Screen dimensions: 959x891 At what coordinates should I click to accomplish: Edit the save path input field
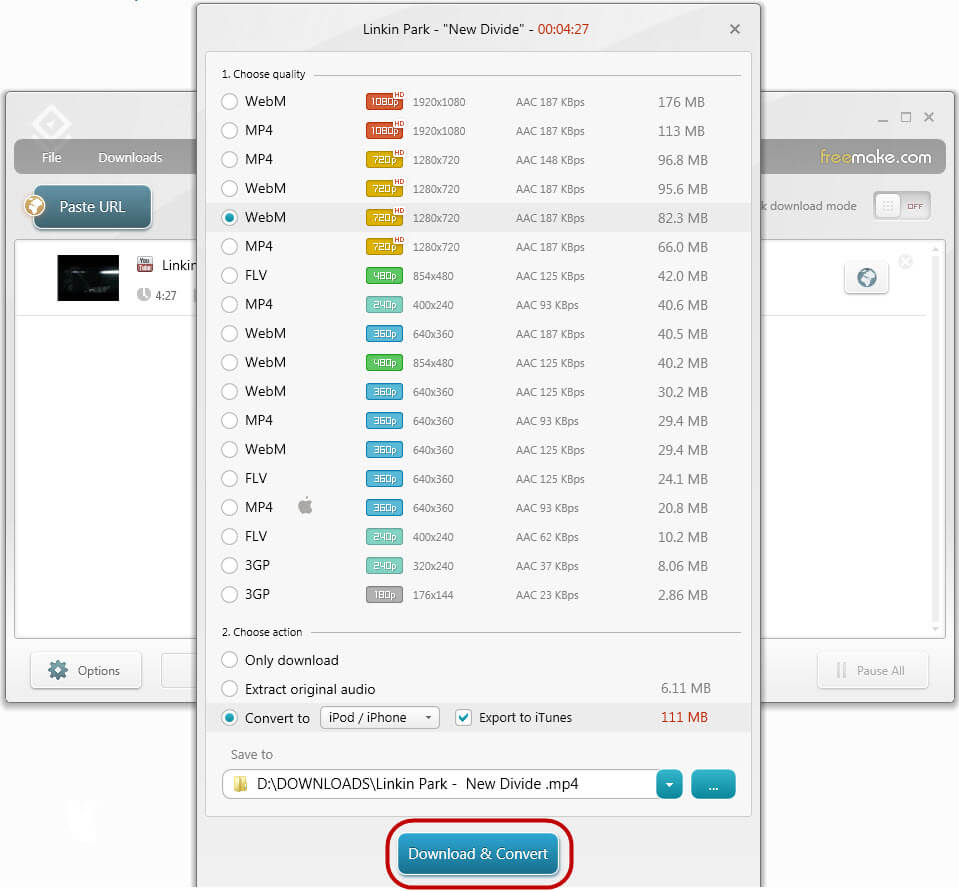pos(439,785)
